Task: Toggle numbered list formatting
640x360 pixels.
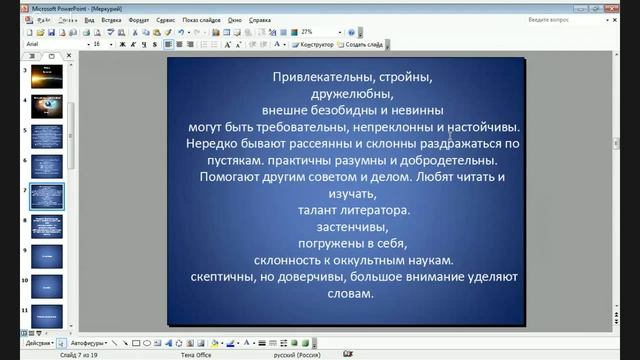Action: [x=203, y=44]
